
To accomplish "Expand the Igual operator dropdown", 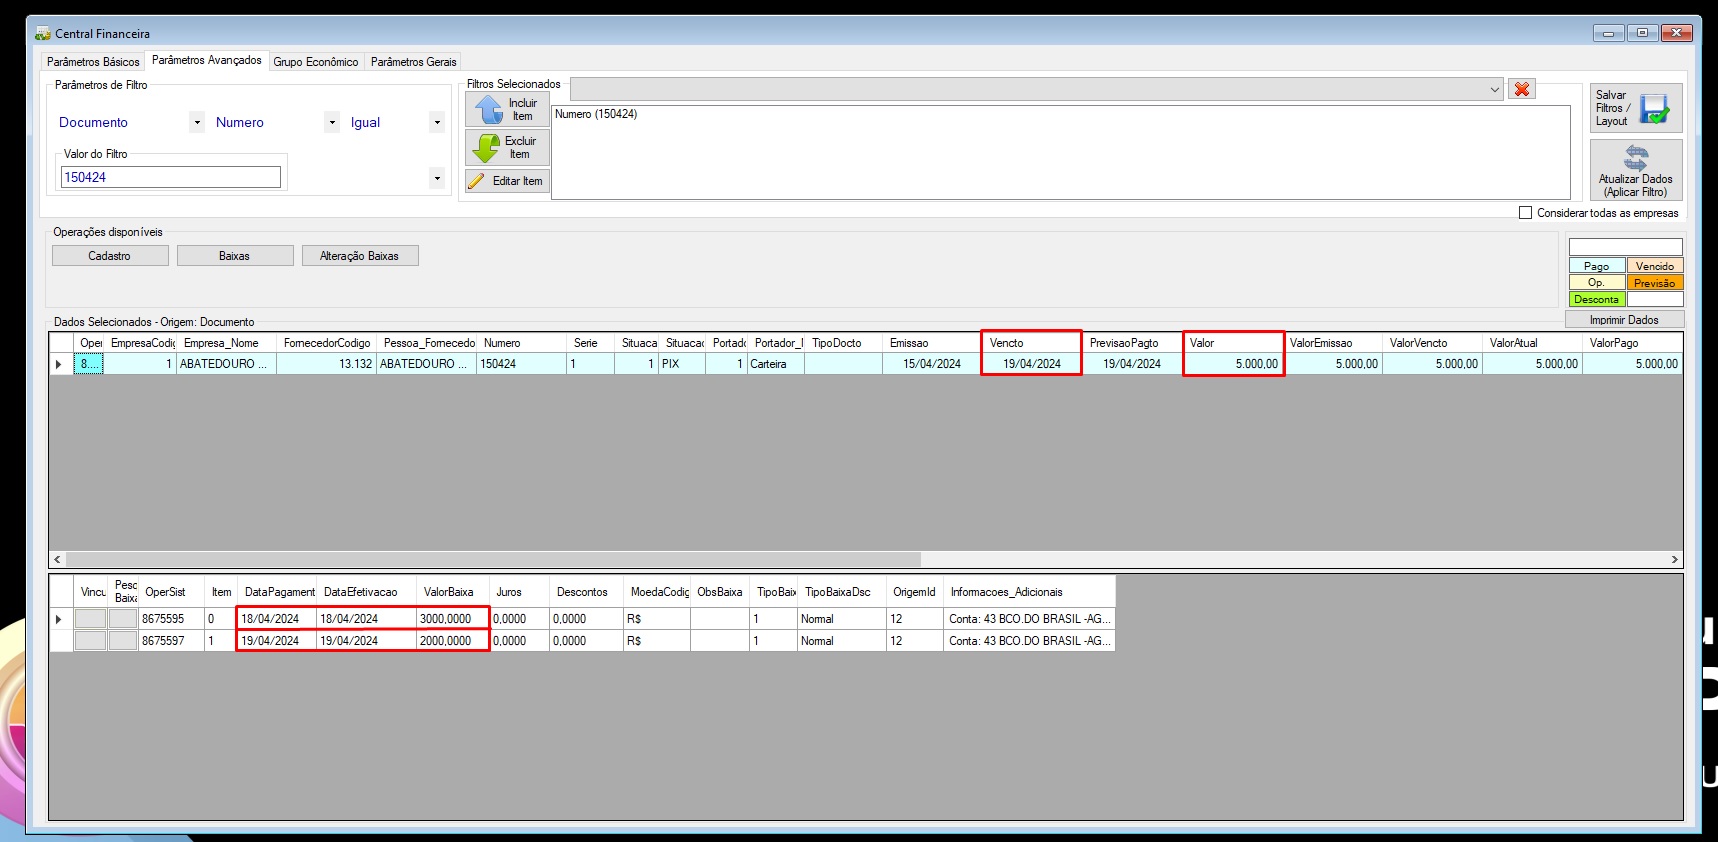I will pos(437,122).
